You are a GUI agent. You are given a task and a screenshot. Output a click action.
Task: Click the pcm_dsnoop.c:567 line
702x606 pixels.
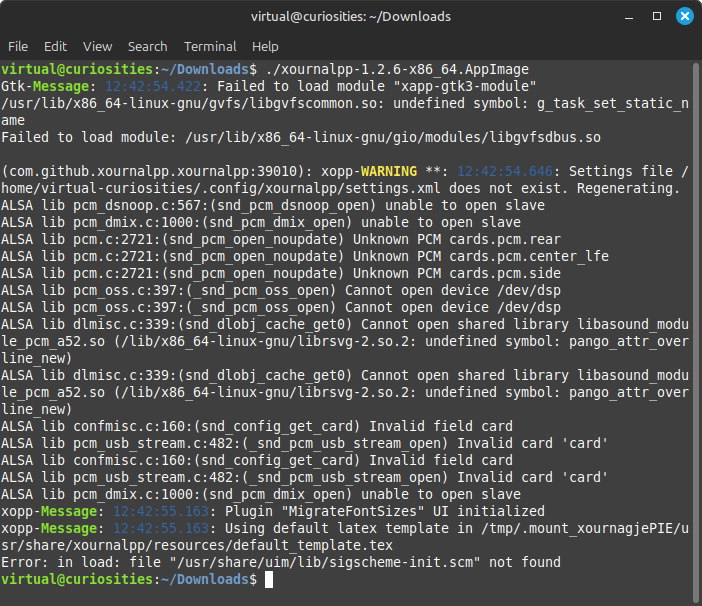point(273,205)
